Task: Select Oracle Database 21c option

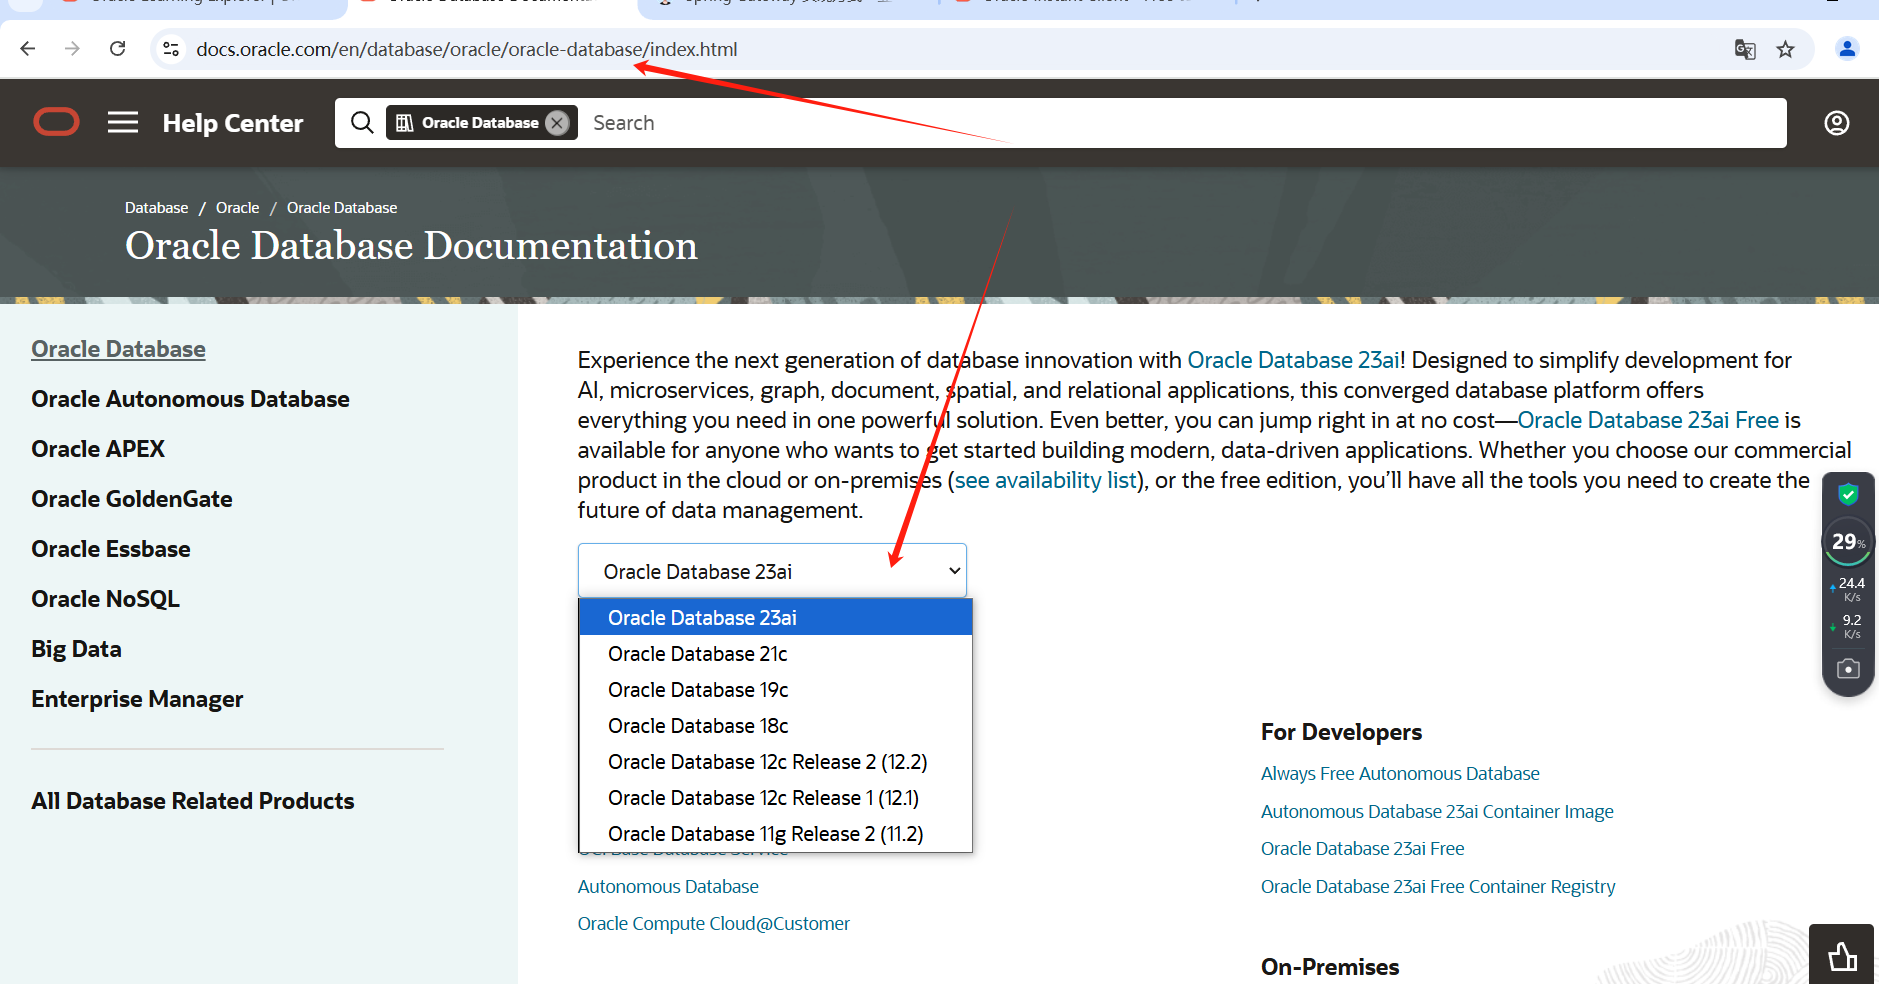Action: pos(775,653)
